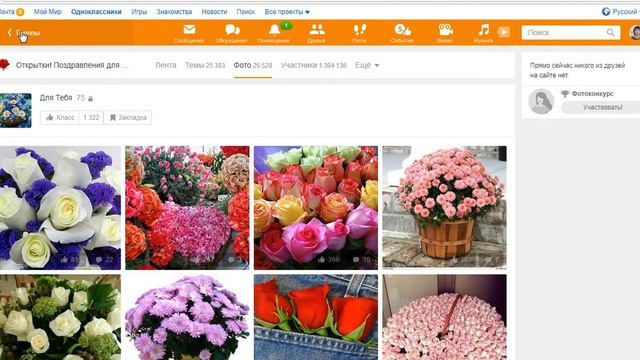Click the red rose group avatar icon

coord(4,64)
